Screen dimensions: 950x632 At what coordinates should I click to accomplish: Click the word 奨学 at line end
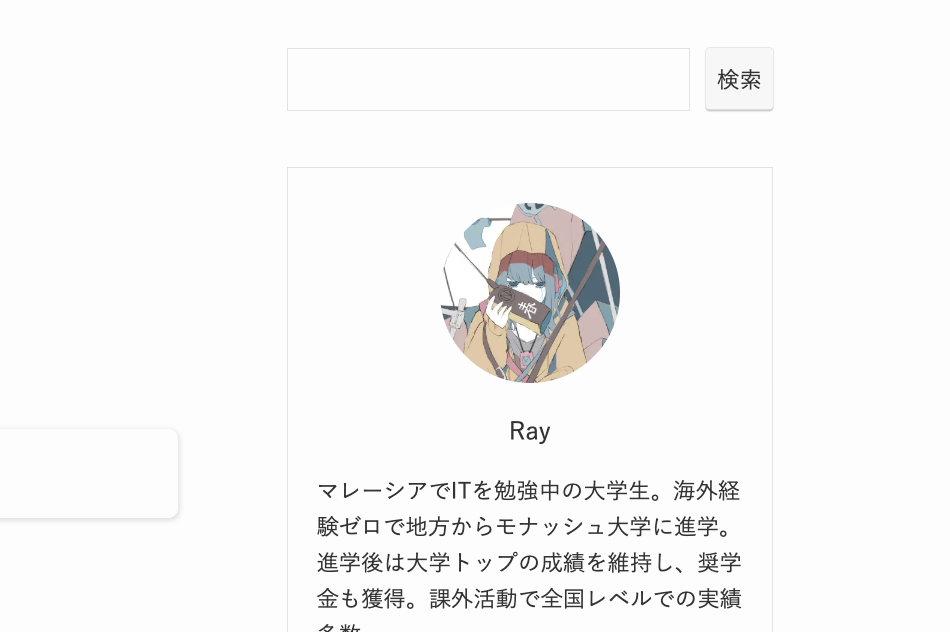pyautogui.click(x=719, y=563)
